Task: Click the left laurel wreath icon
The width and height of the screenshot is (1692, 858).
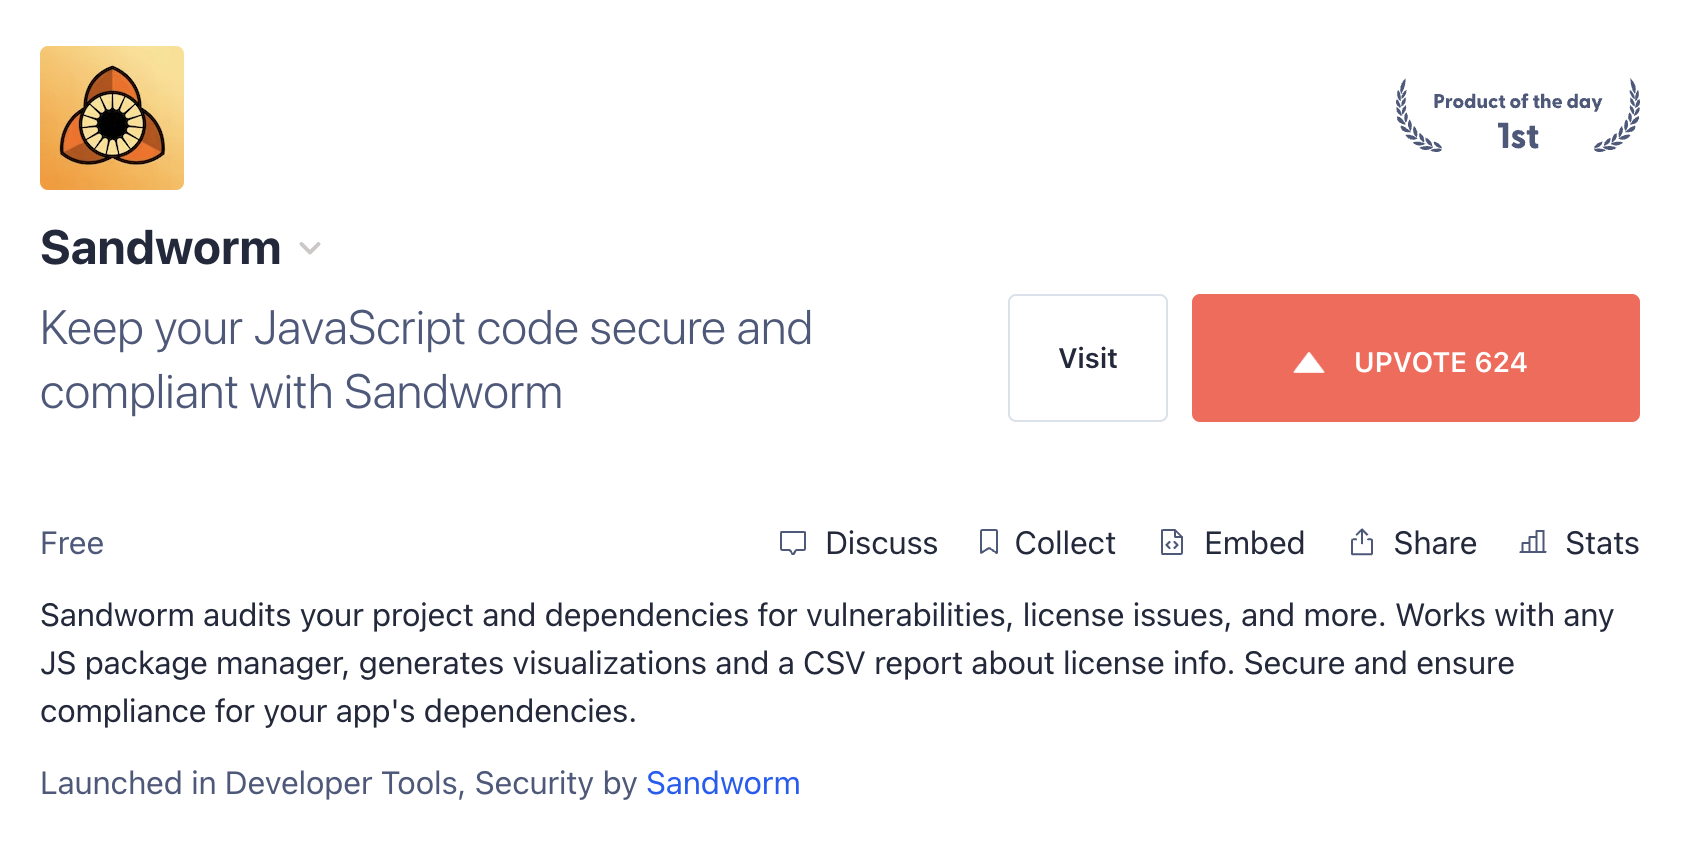Action: click(x=1415, y=117)
